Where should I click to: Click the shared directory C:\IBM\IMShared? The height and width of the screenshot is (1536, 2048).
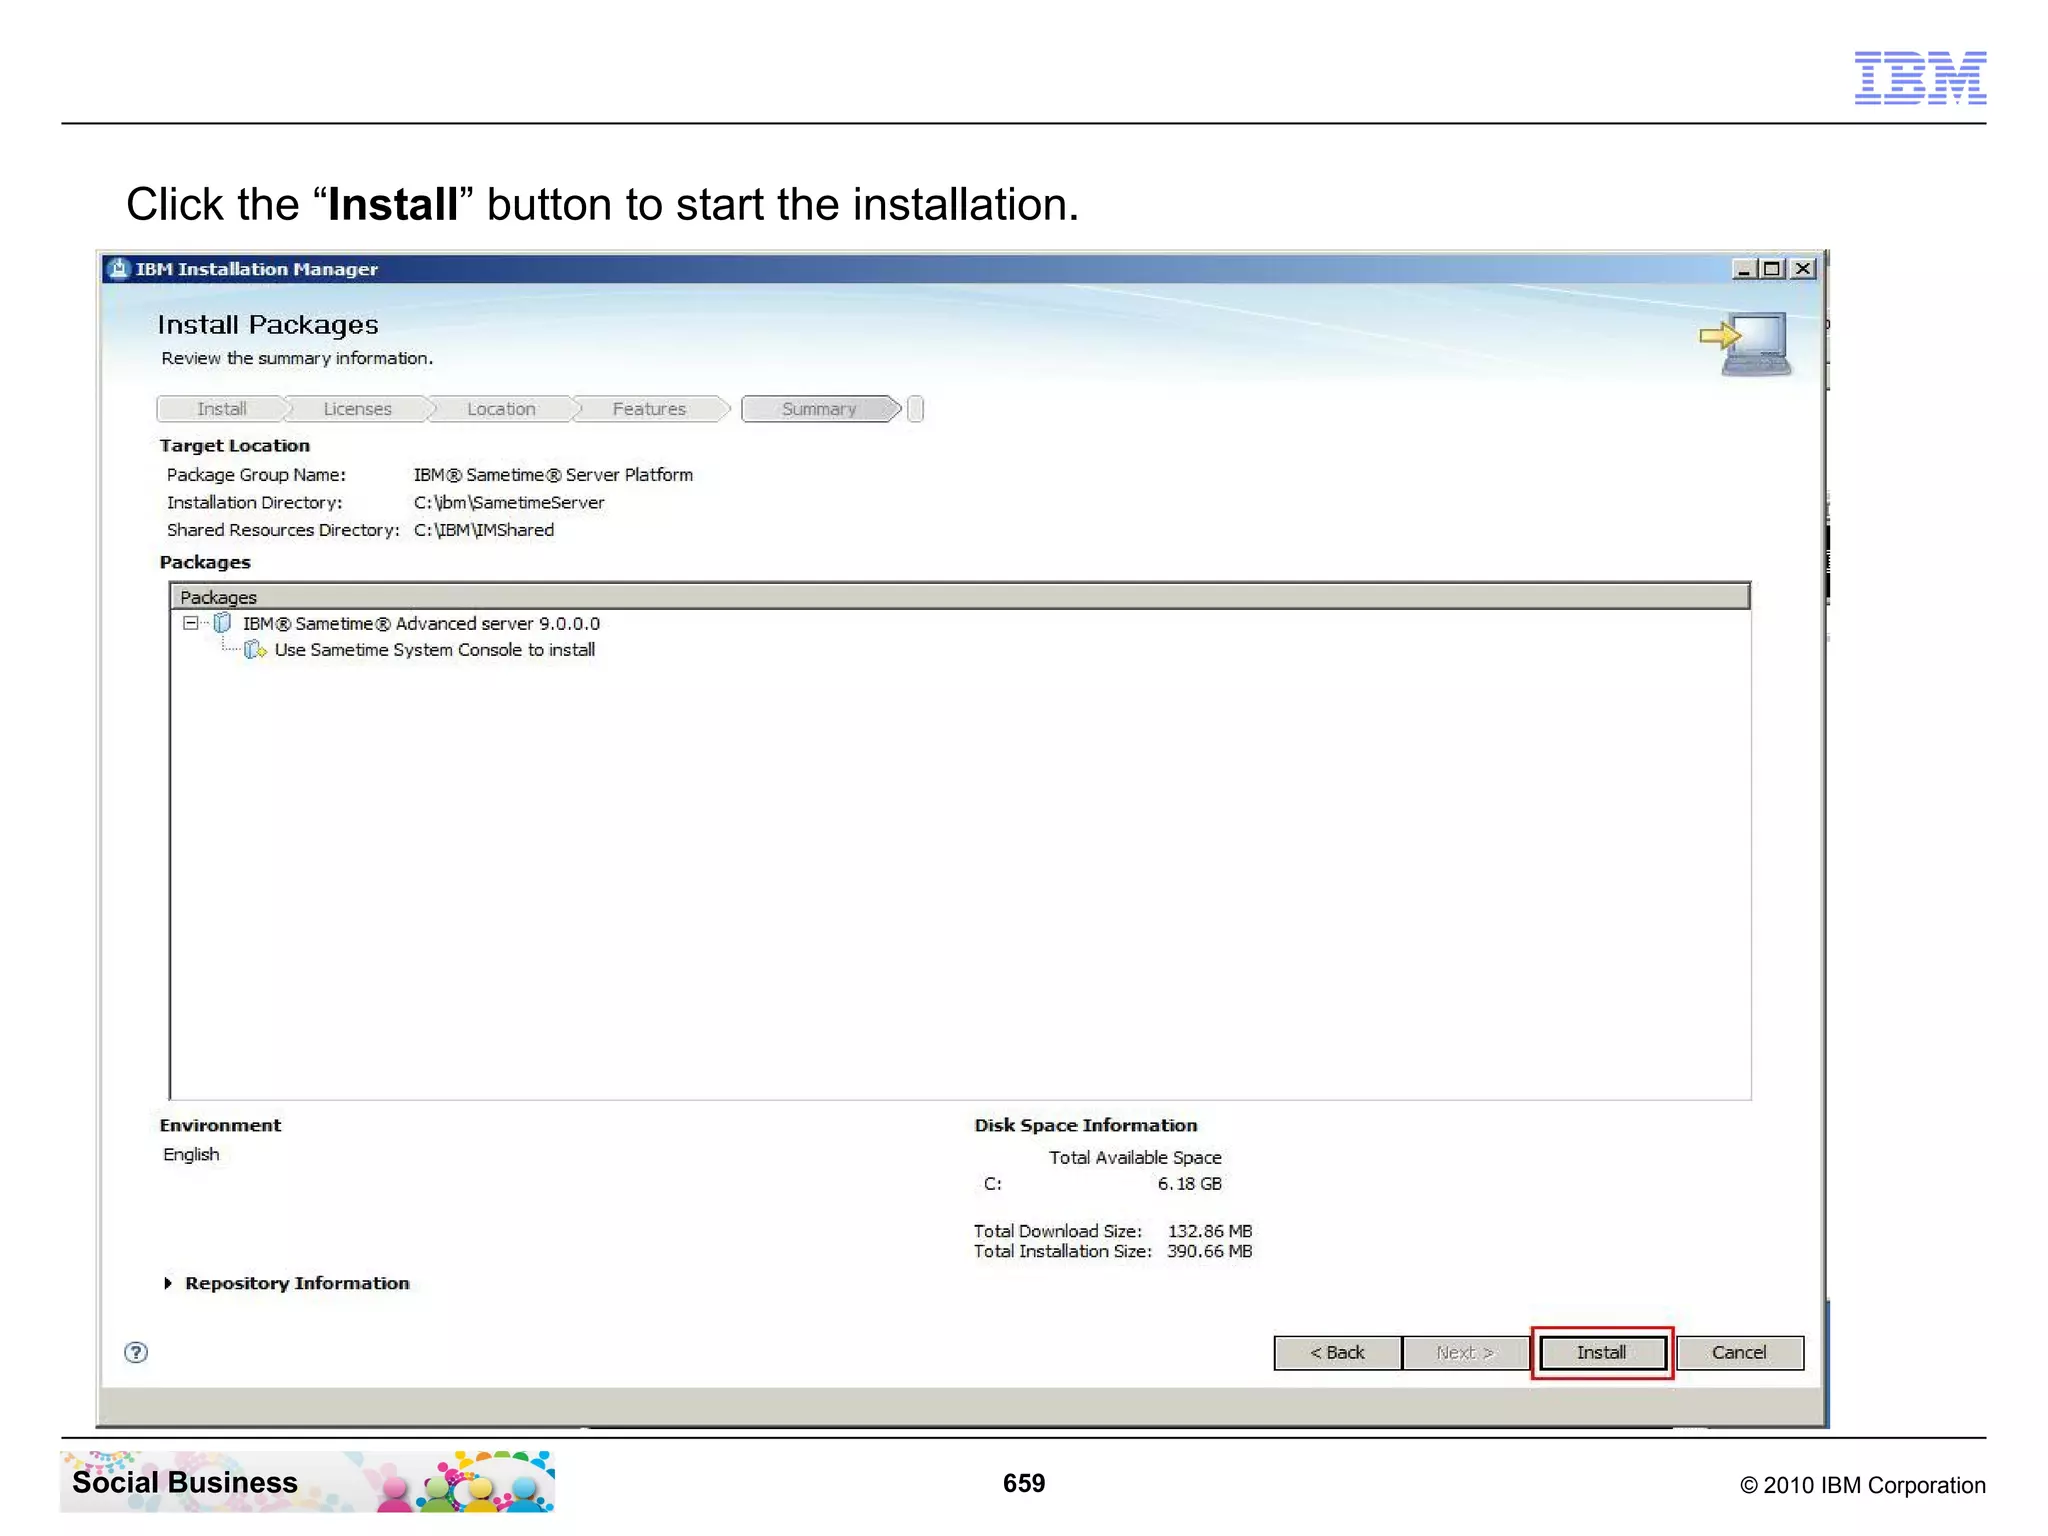pyautogui.click(x=484, y=530)
